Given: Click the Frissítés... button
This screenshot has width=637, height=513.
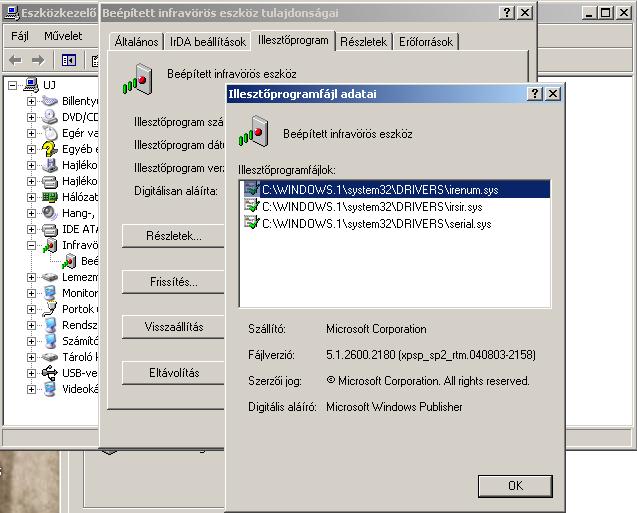Looking at the screenshot, I should point(174,282).
